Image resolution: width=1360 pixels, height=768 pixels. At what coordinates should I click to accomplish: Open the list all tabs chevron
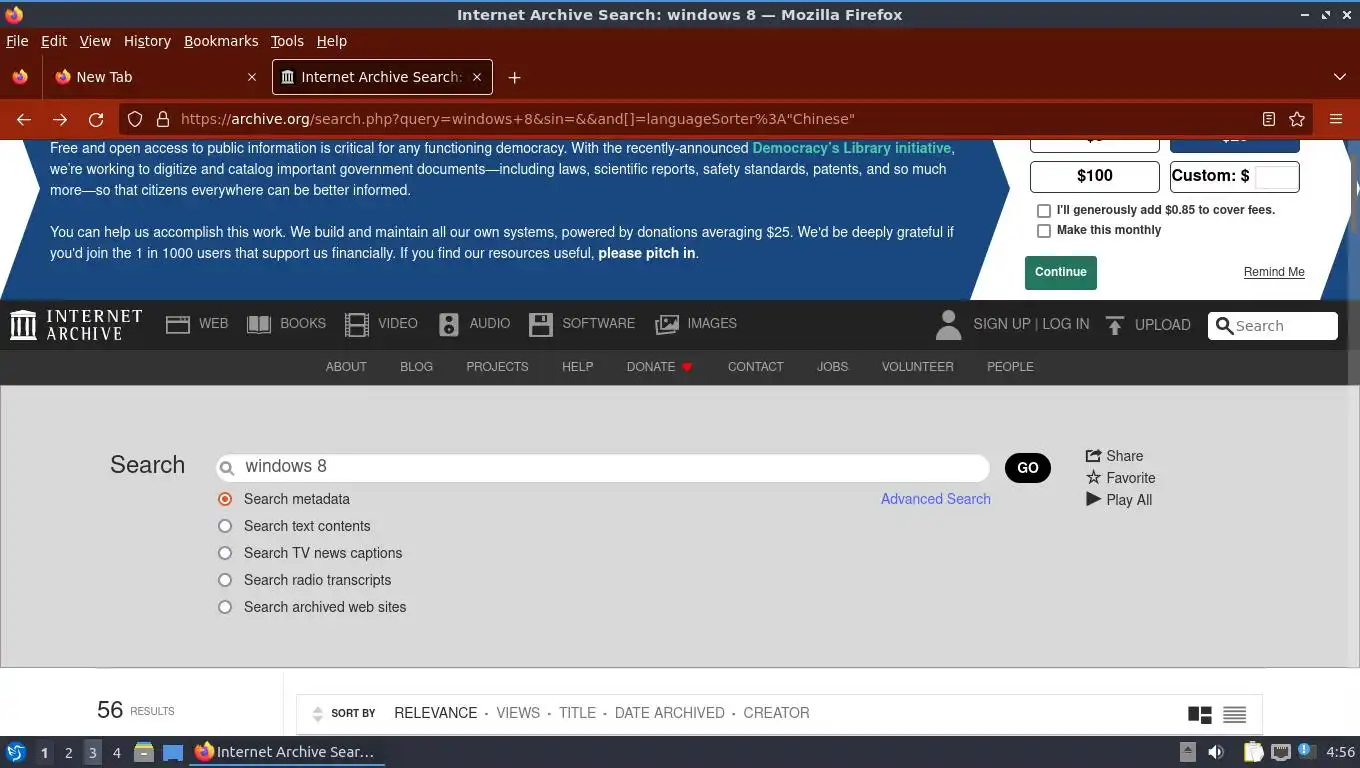point(1340,77)
